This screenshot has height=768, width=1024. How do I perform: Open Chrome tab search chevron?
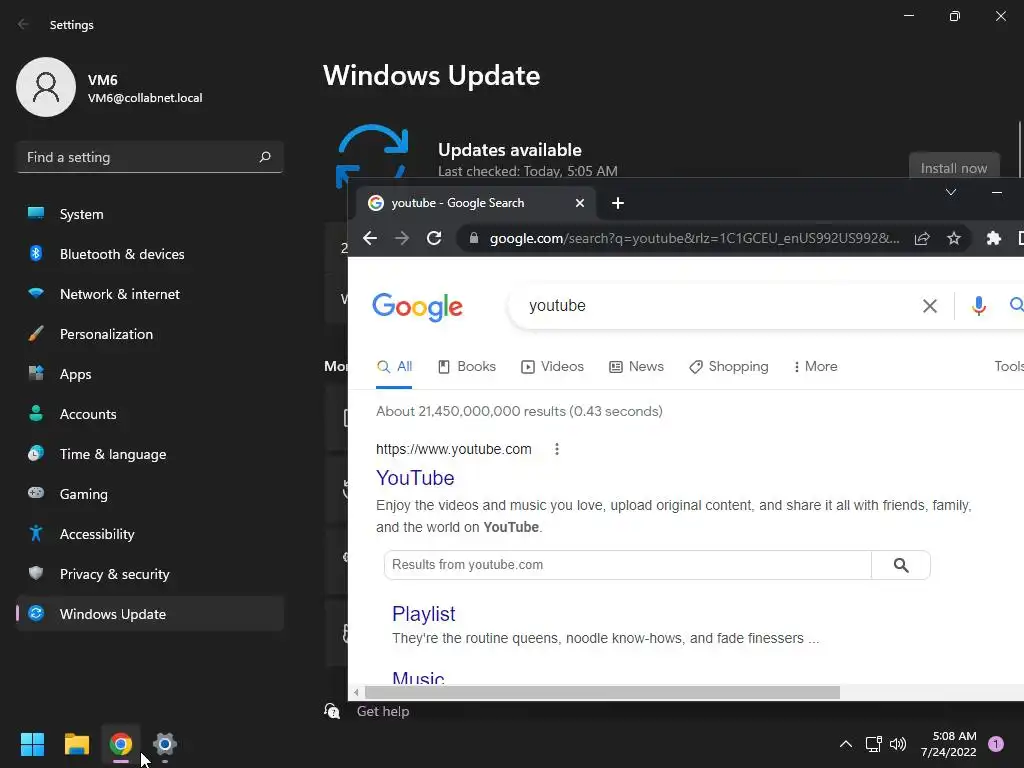(951, 192)
